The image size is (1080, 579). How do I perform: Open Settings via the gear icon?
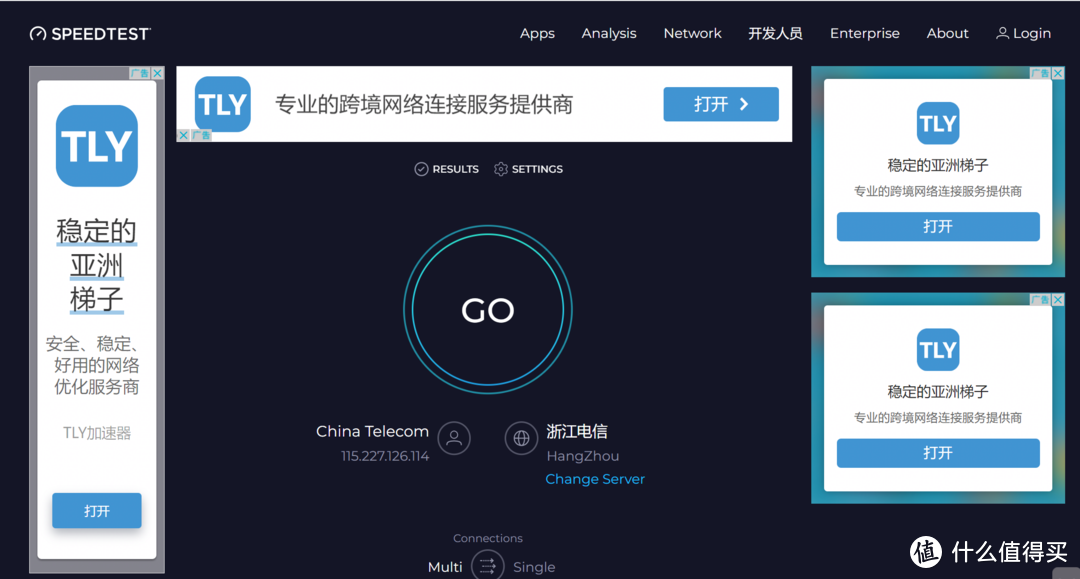501,169
